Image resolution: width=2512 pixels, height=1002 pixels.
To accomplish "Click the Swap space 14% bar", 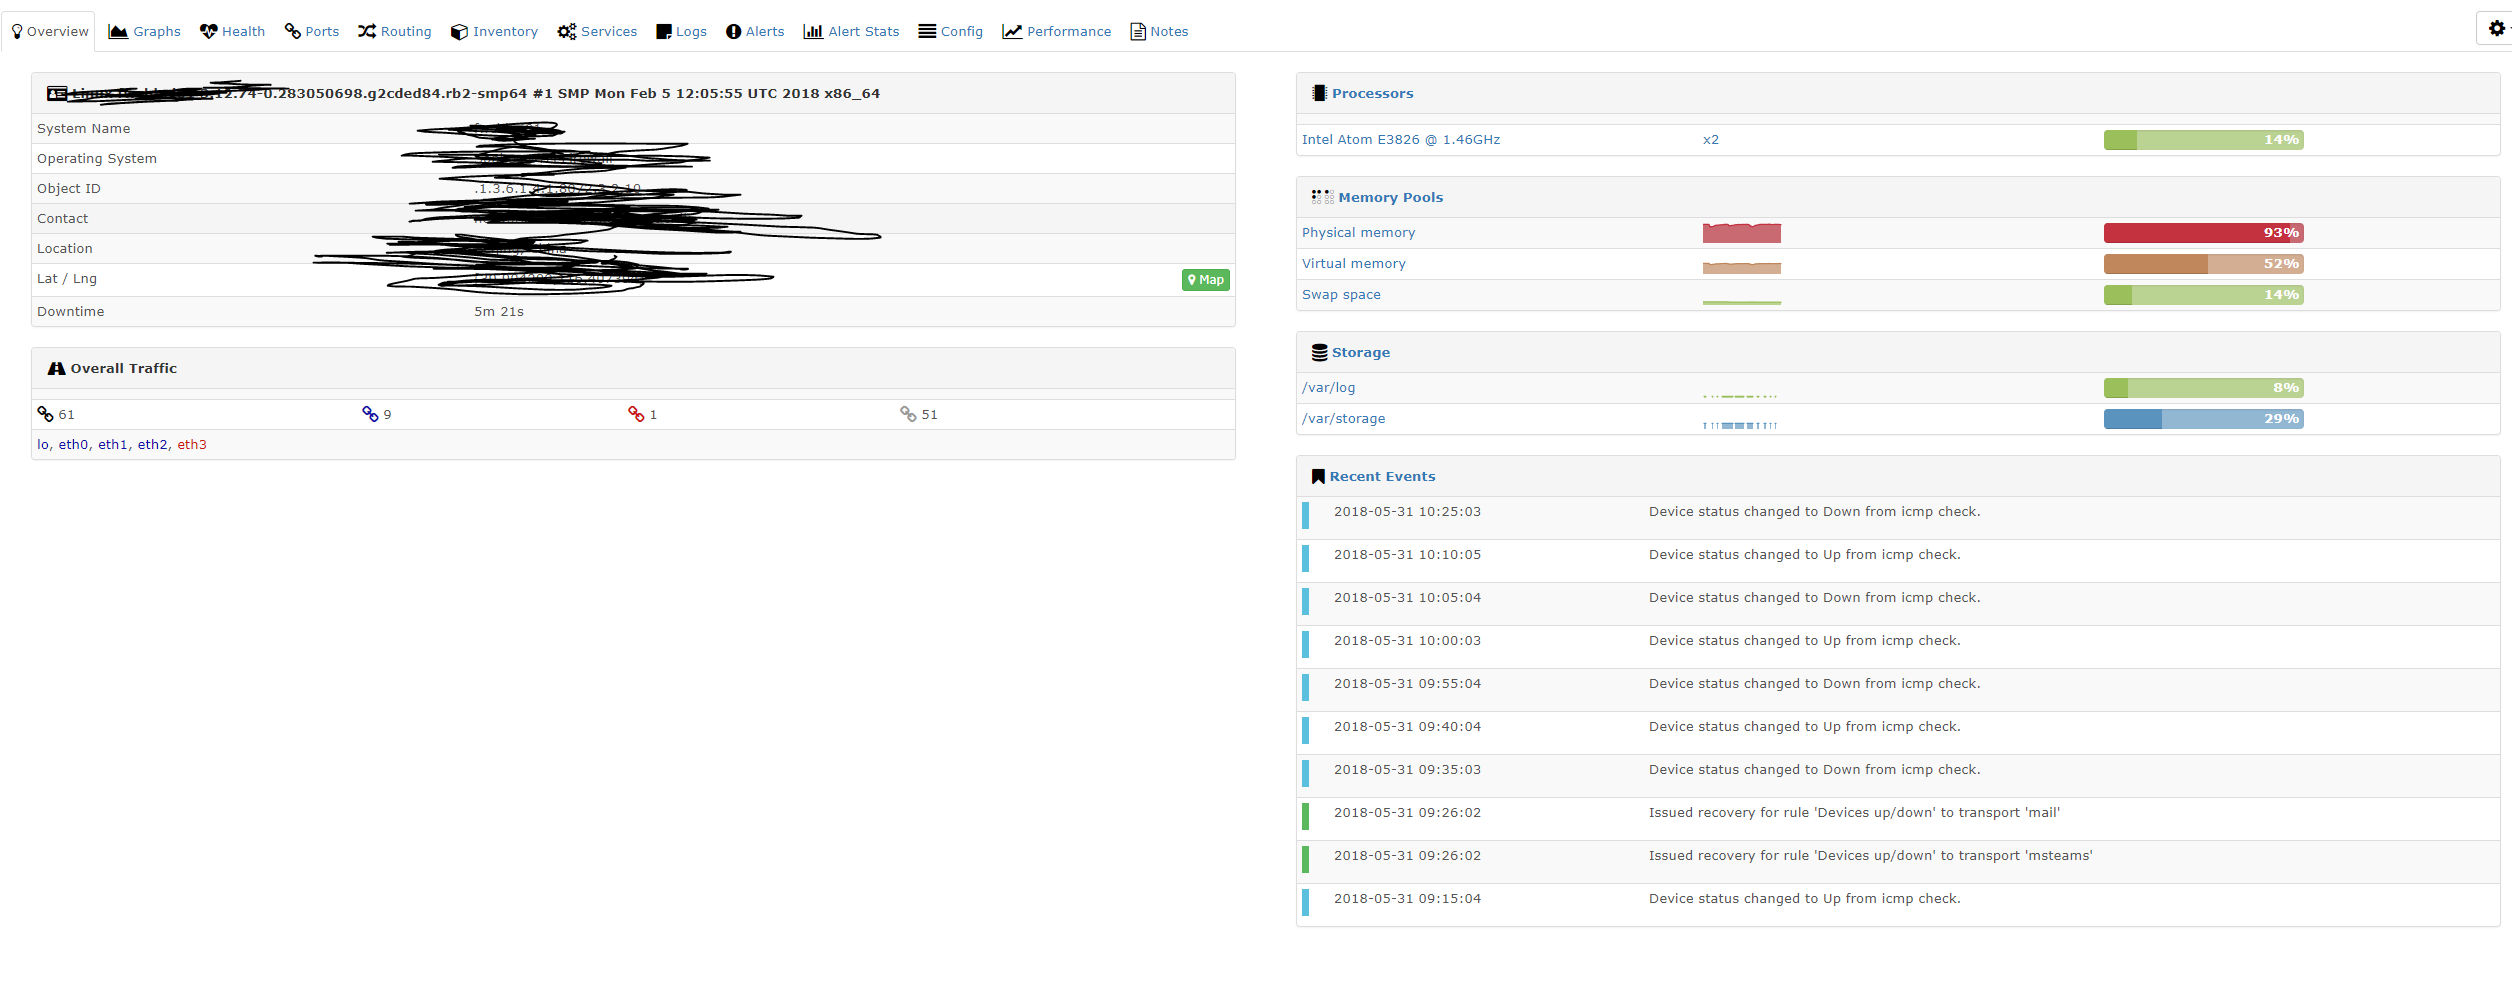I will click(2204, 295).
